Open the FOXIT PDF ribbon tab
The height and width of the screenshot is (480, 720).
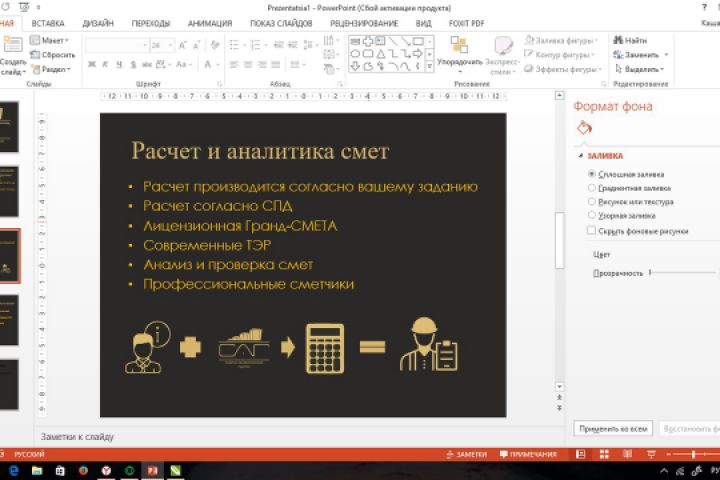click(x=467, y=23)
